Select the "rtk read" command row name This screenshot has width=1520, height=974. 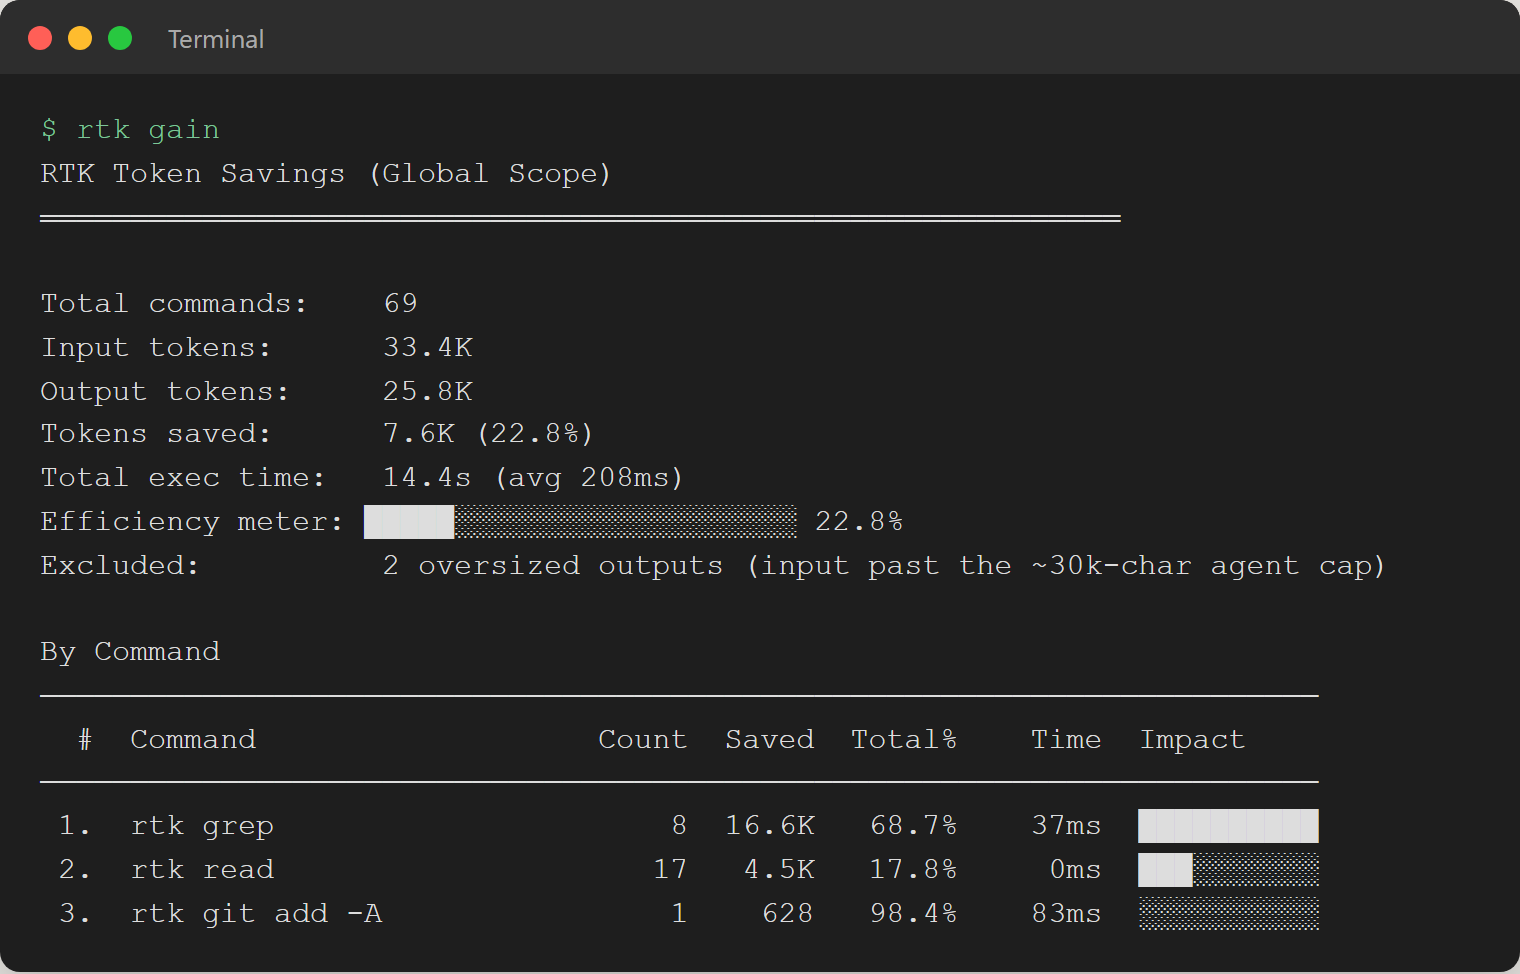202,869
